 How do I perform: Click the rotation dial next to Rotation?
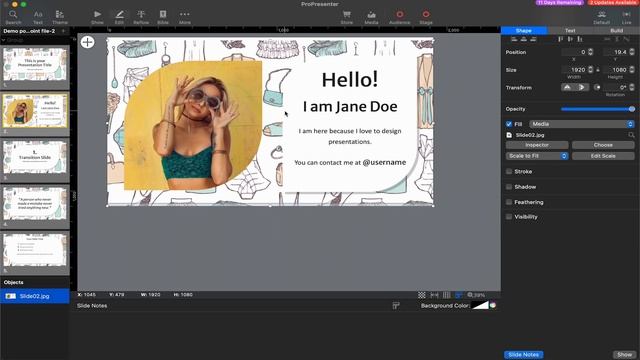[597, 87]
